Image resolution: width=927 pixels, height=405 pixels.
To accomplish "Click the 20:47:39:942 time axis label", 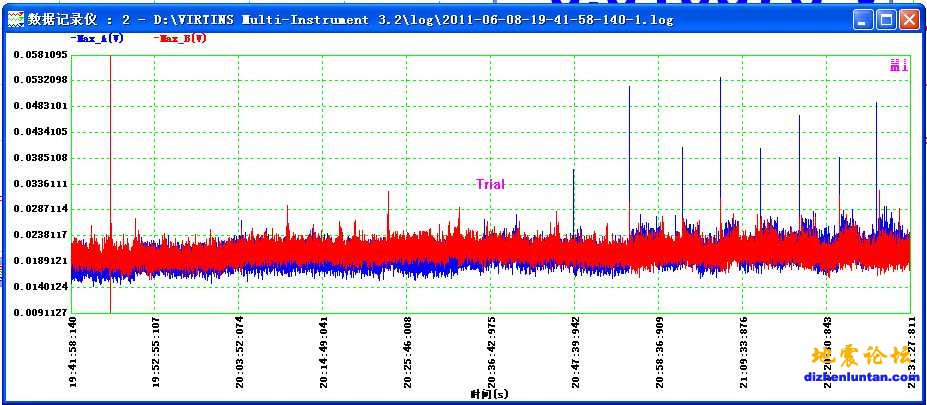I will point(575,353).
